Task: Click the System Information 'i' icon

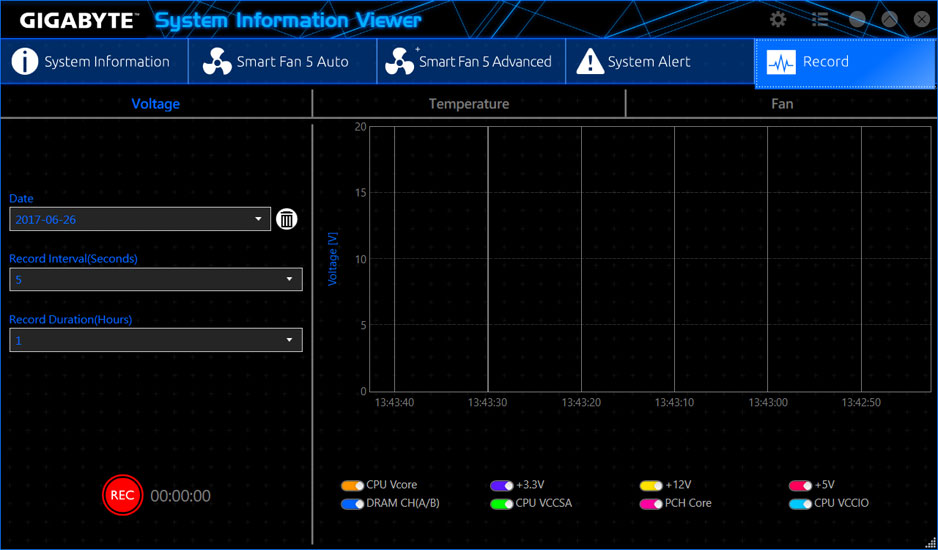Action: coord(24,62)
